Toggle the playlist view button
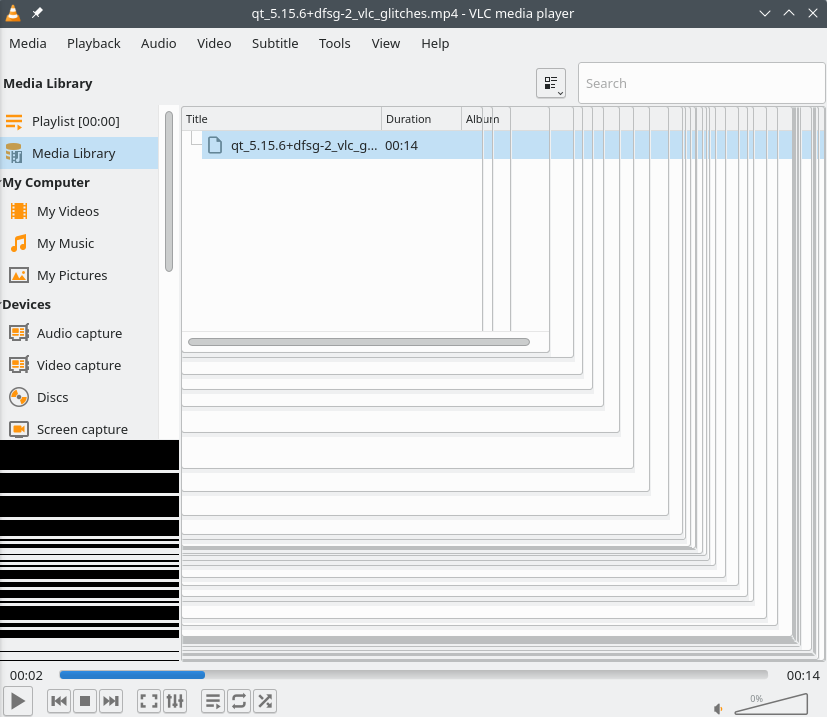 coord(213,701)
